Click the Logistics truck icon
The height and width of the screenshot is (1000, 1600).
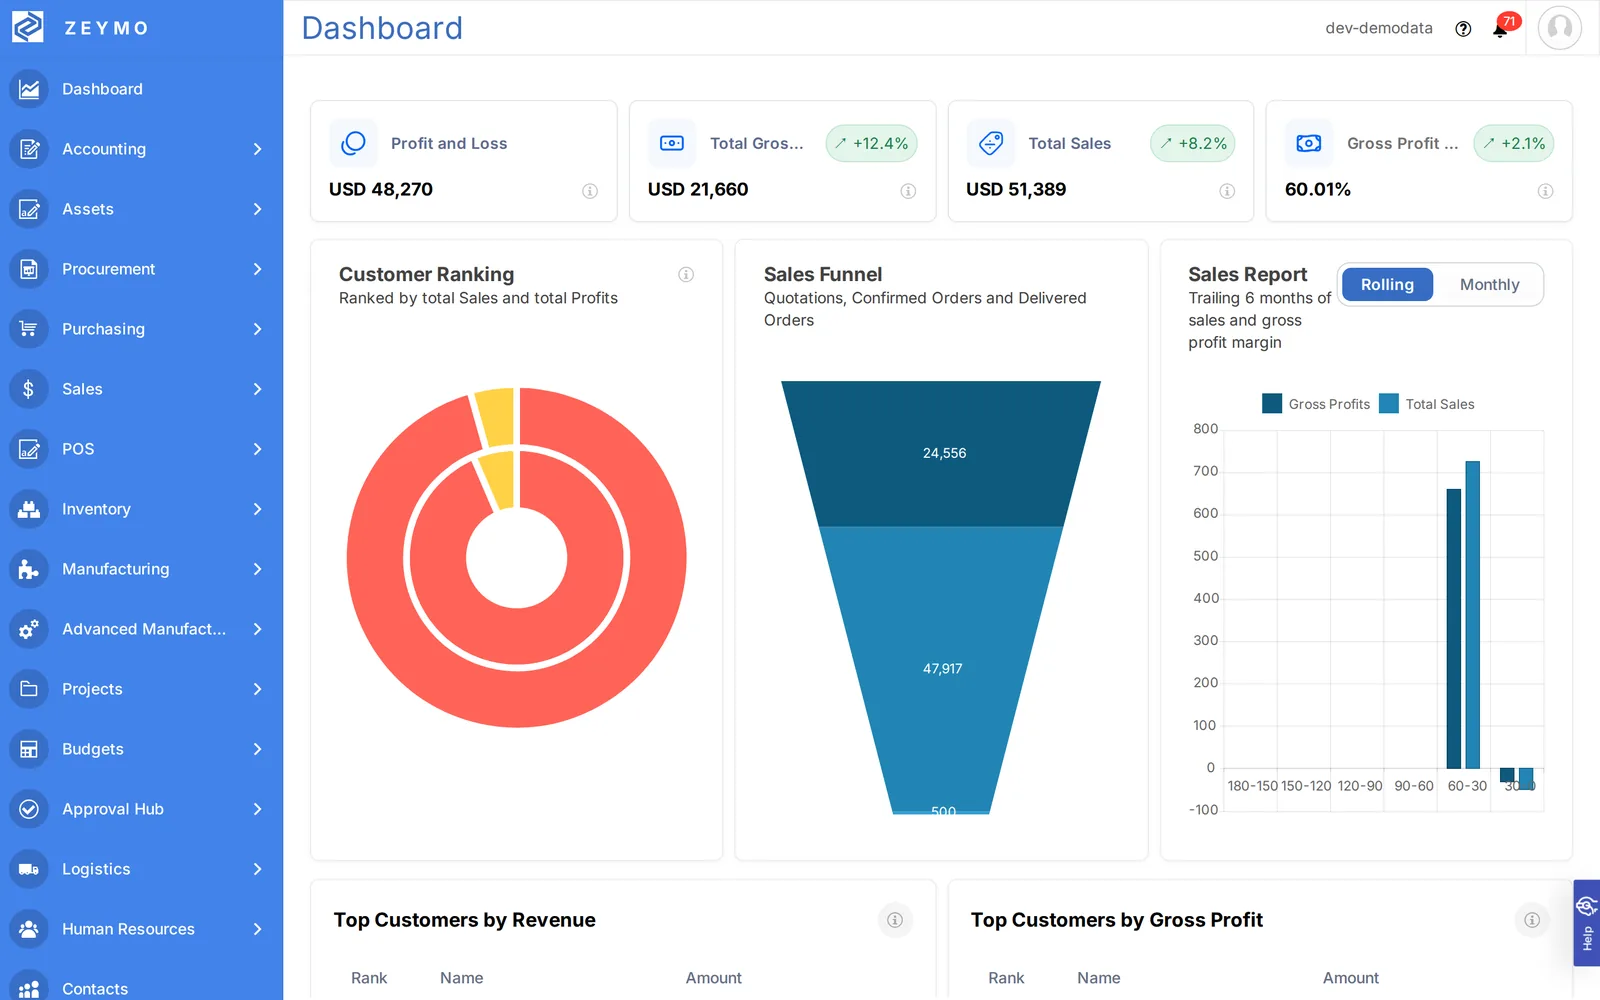point(29,869)
